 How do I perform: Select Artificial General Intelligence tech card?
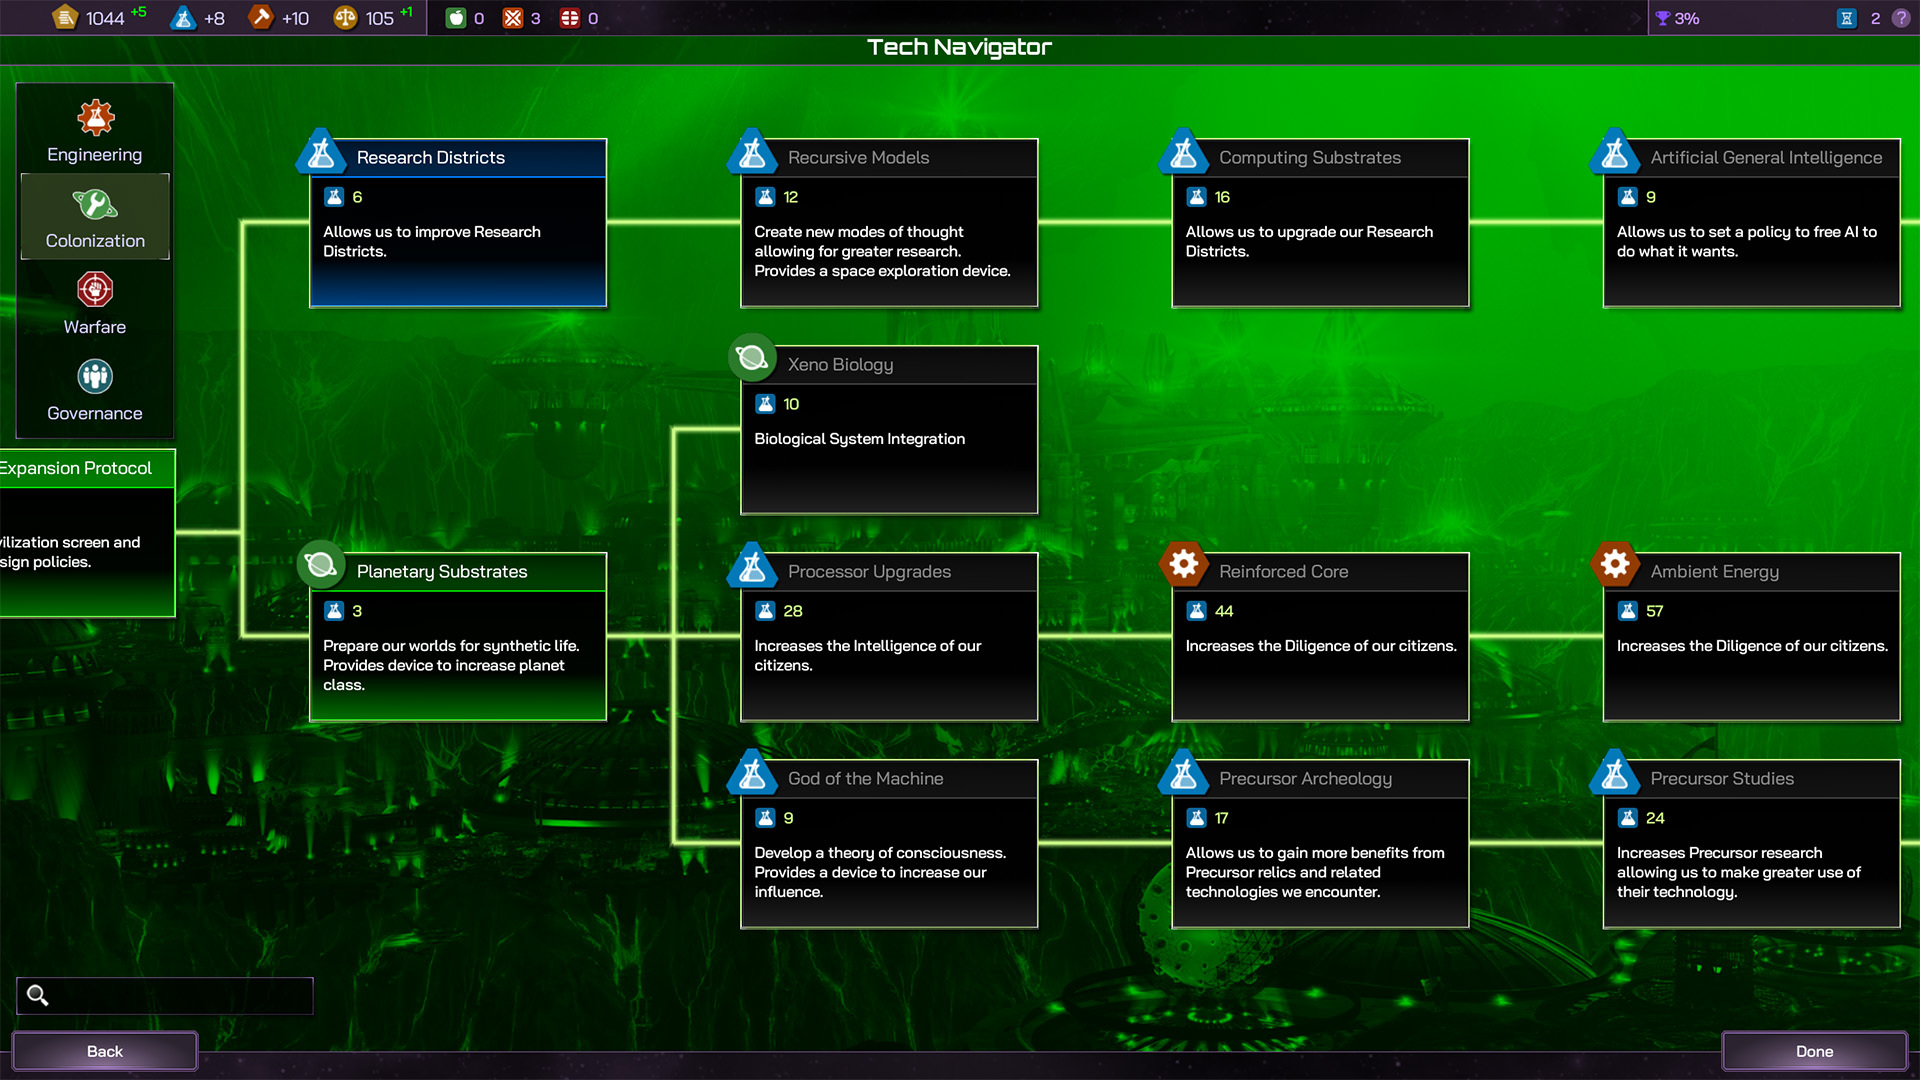tap(1751, 223)
